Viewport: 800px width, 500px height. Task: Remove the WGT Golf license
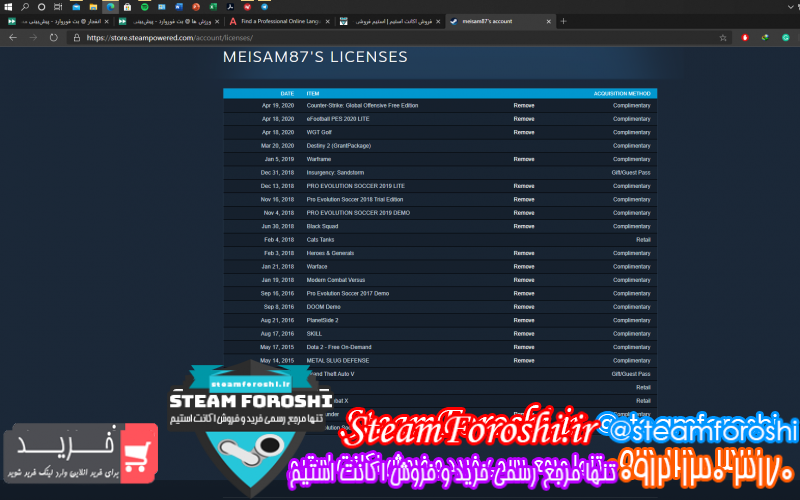tap(523, 132)
